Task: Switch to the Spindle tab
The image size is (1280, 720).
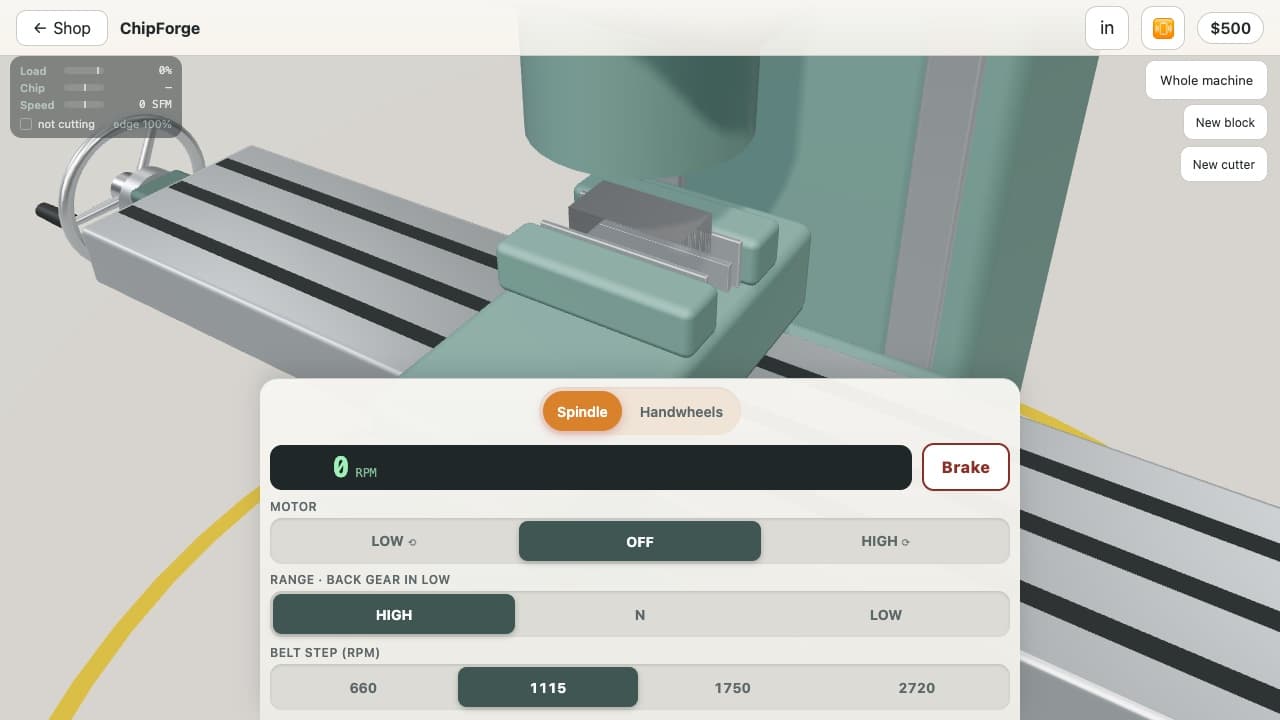Action: pos(582,411)
